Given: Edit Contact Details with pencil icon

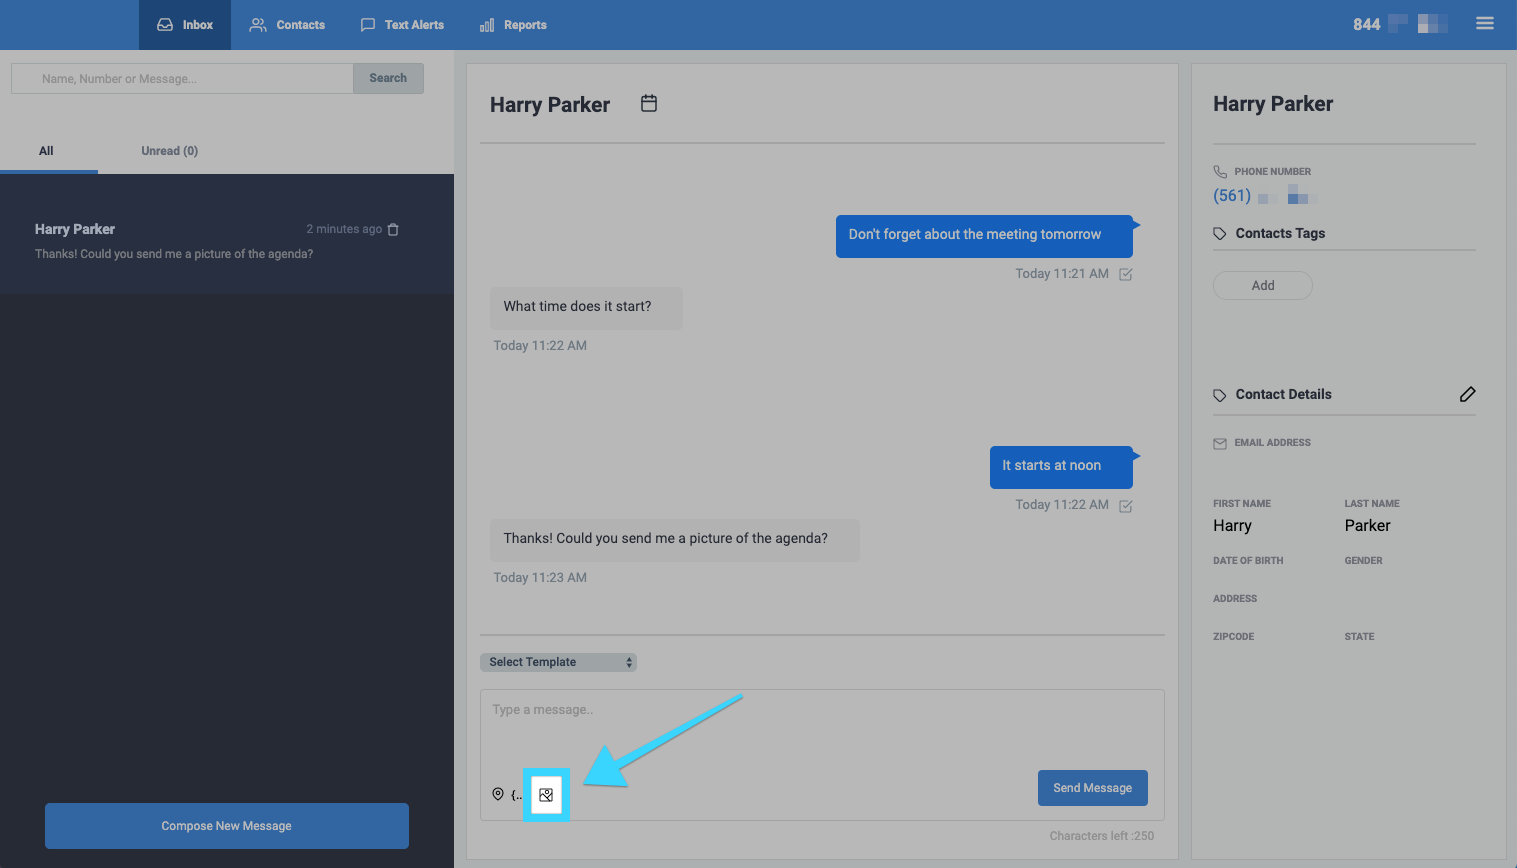Looking at the screenshot, I should pyautogui.click(x=1467, y=394).
